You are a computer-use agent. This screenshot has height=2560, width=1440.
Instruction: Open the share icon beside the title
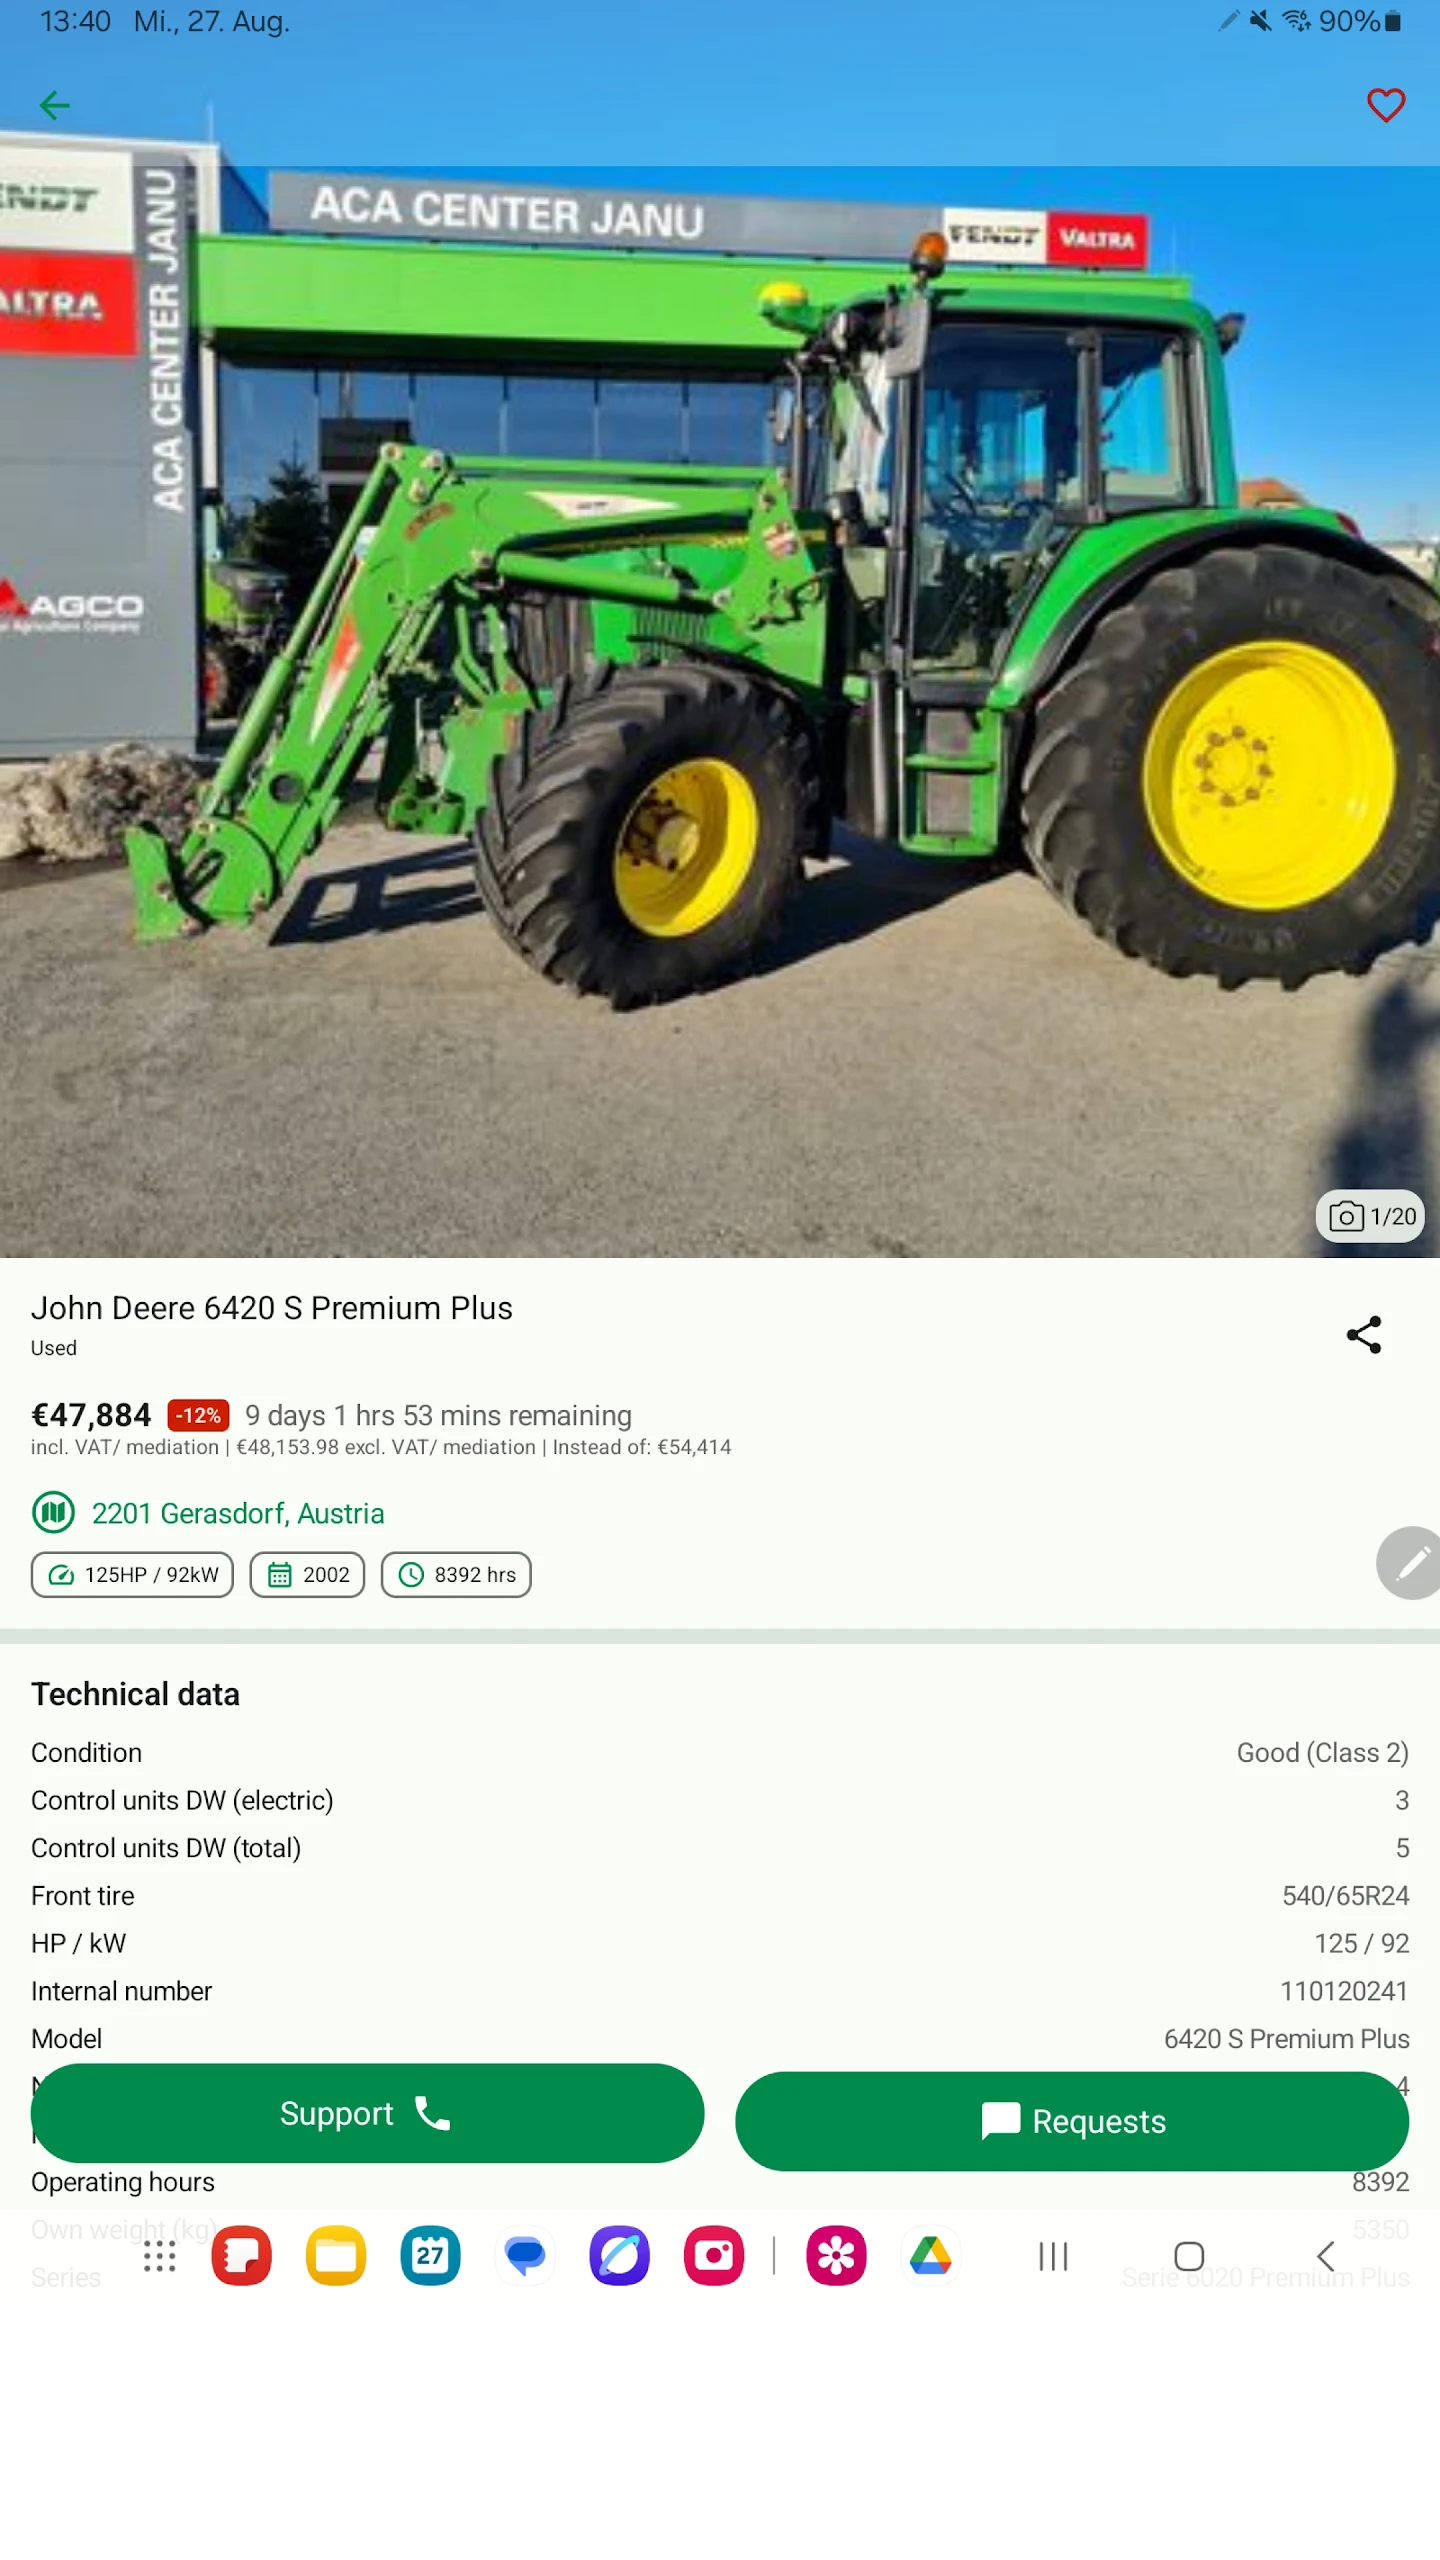point(1364,1334)
